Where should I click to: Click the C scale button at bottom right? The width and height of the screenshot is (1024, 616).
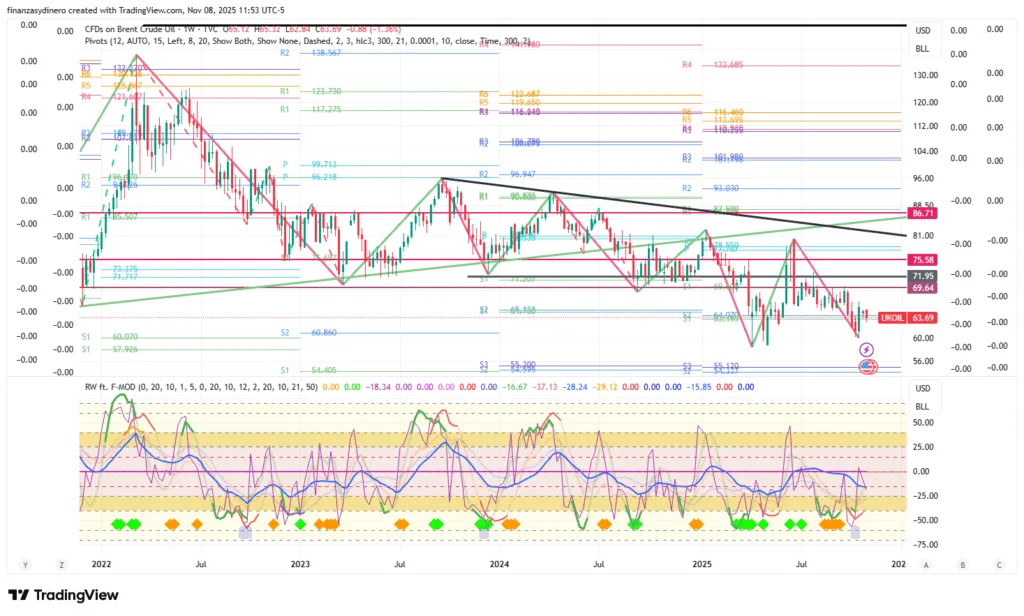tap(997, 565)
